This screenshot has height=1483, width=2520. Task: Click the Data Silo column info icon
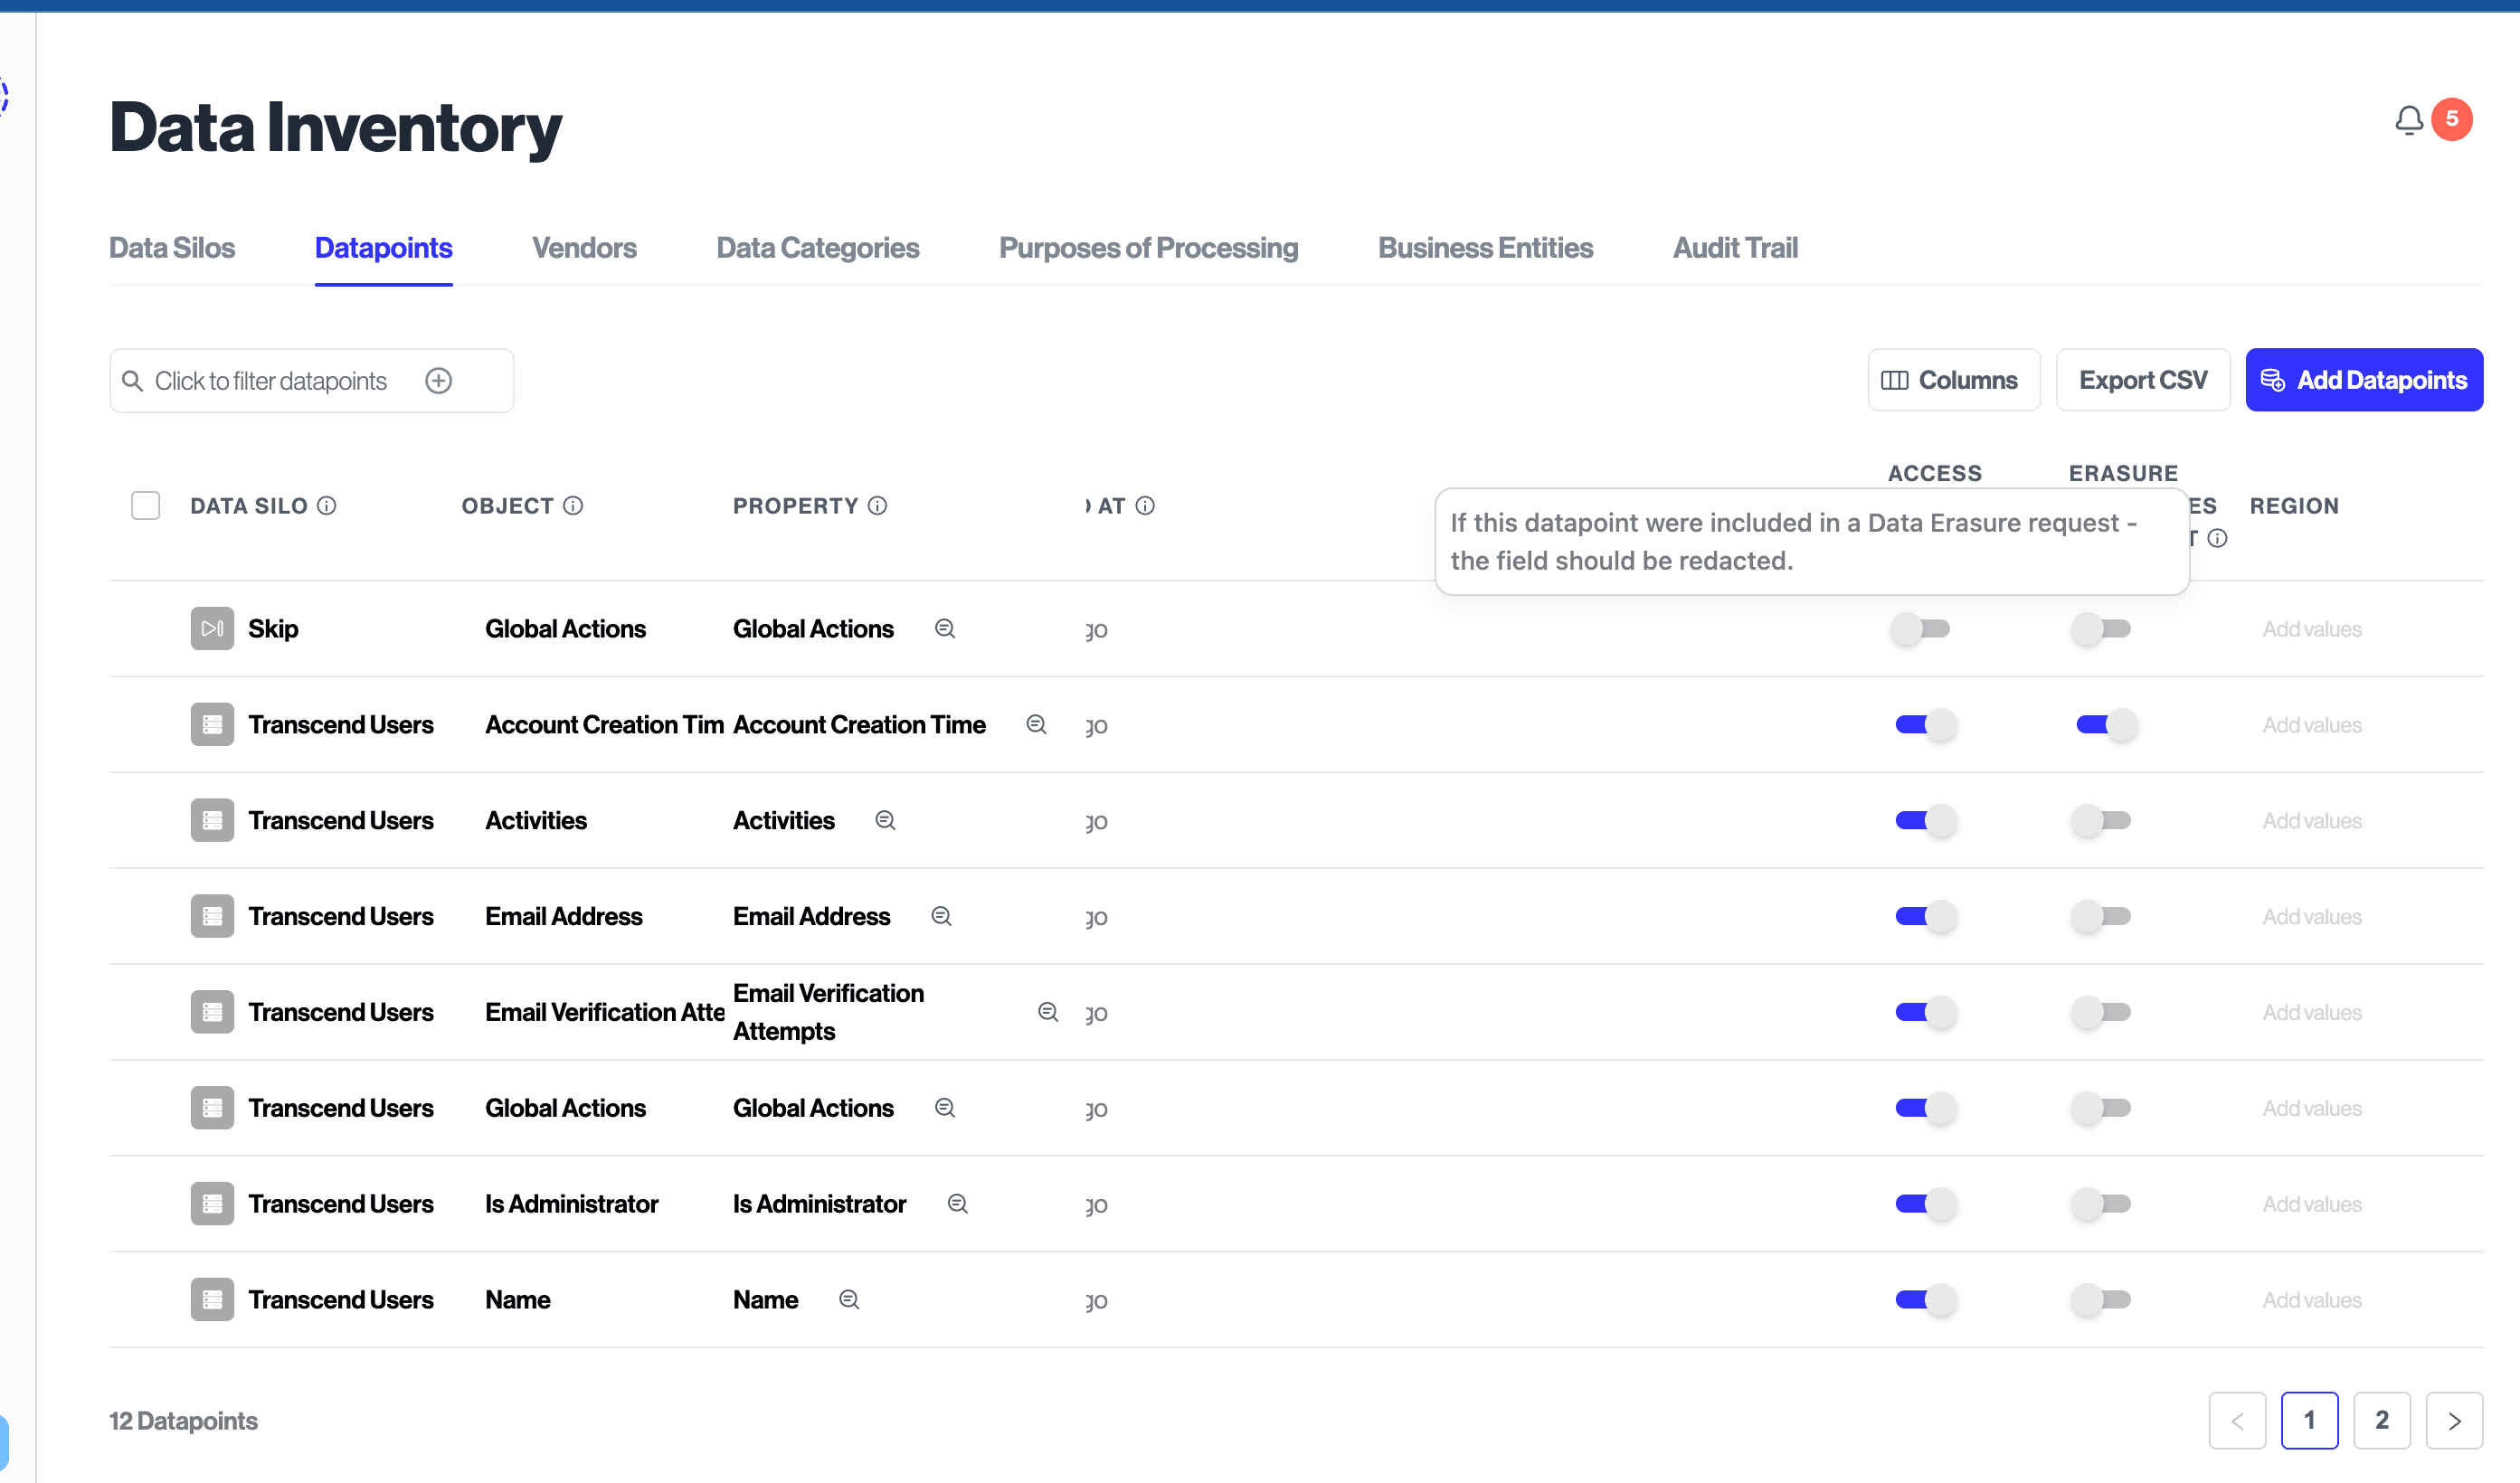click(327, 506)
